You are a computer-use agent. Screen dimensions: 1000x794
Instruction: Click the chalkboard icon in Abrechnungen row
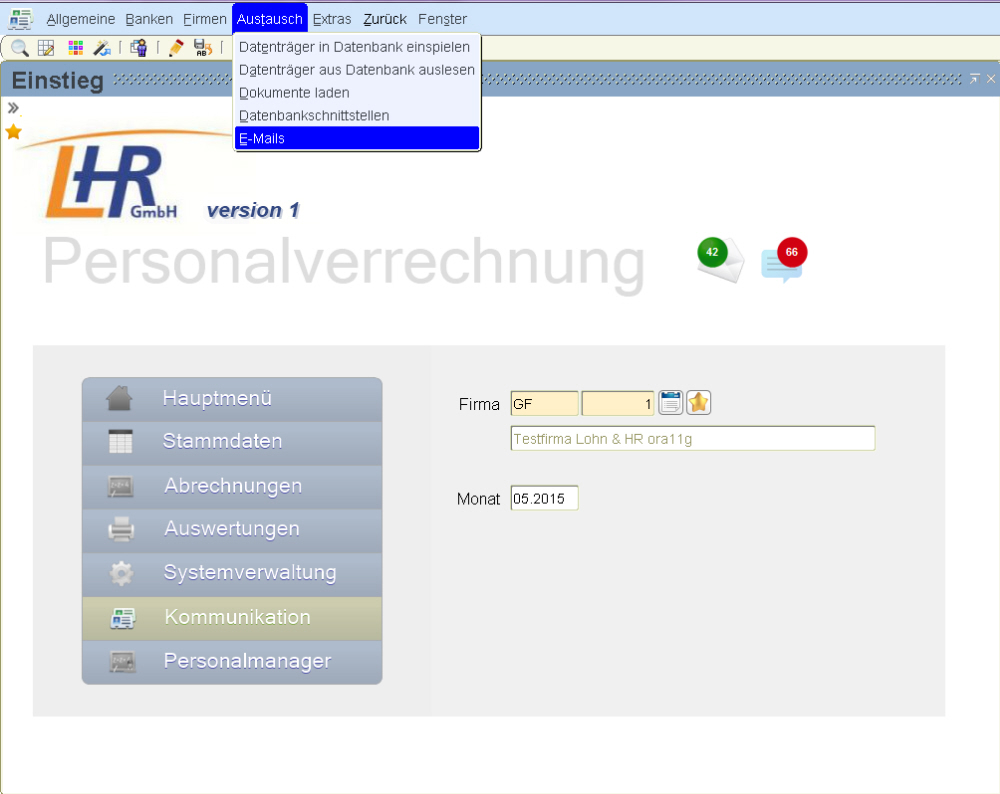click(121, 486)
